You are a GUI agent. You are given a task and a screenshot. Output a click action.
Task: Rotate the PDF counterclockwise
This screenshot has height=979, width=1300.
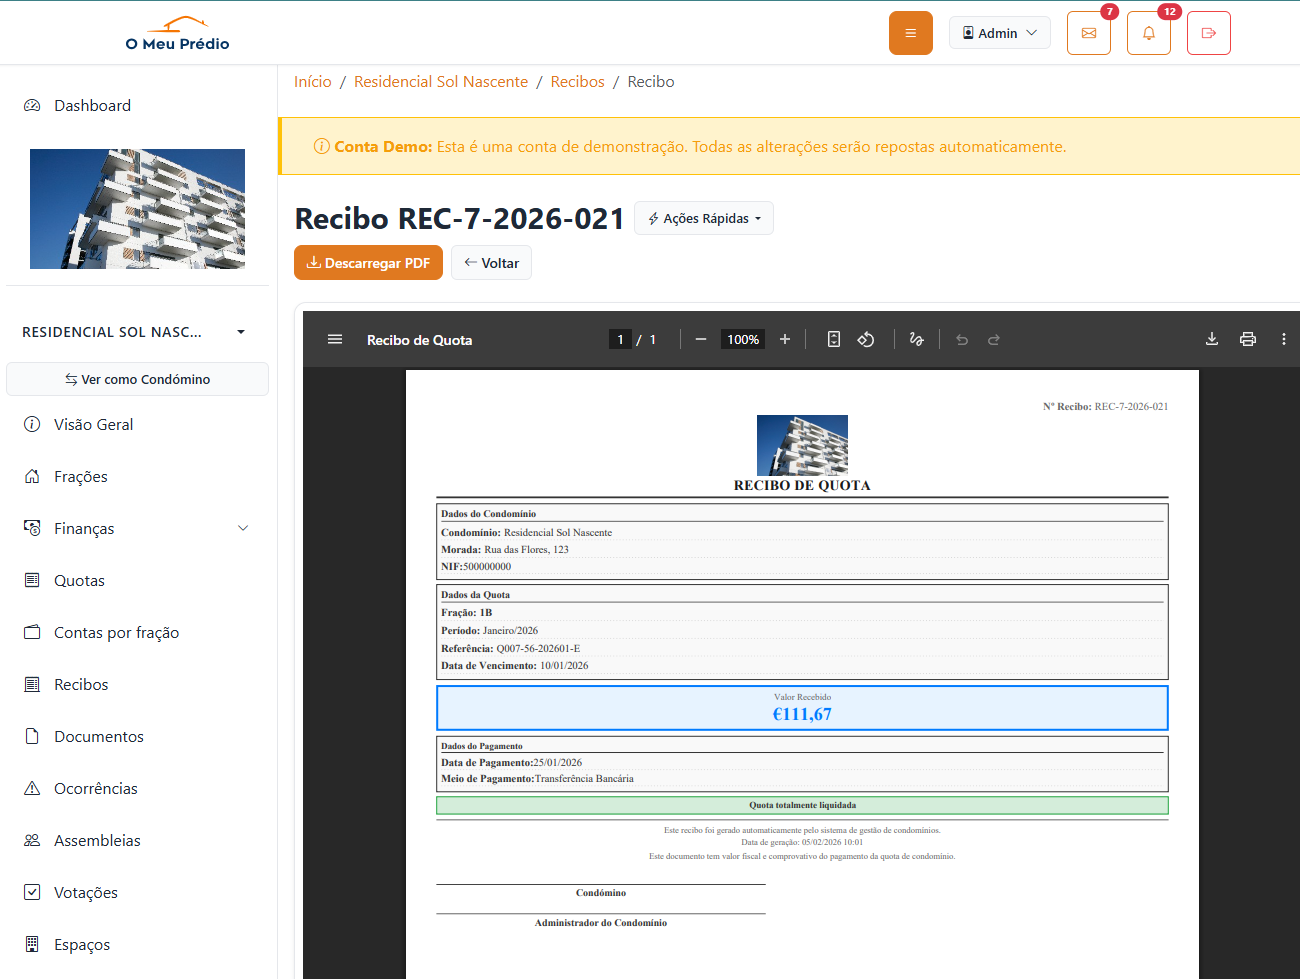pos(866,340)
